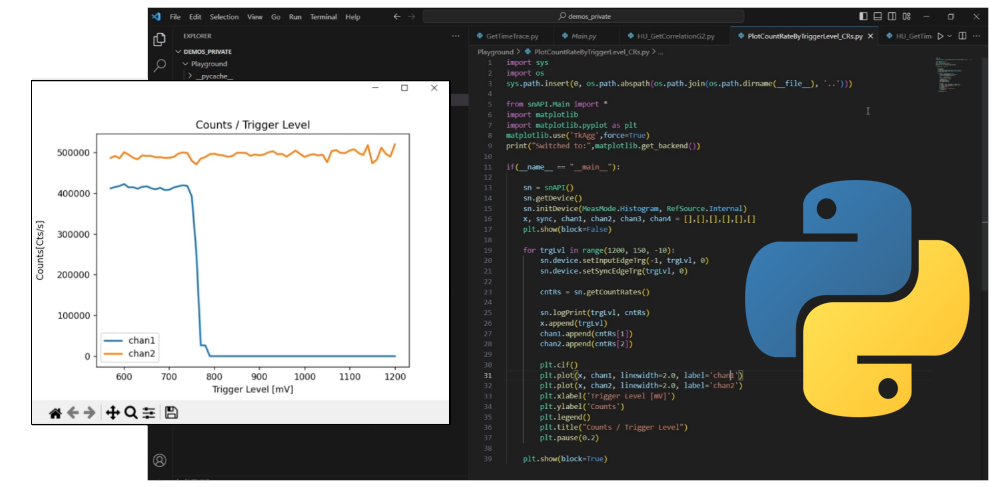The height and width of the screenshot is (487, 993).
Task: Select the PlotCountRateByTriggerLevel_CRs.py tab
Action: tap(803, 37)
